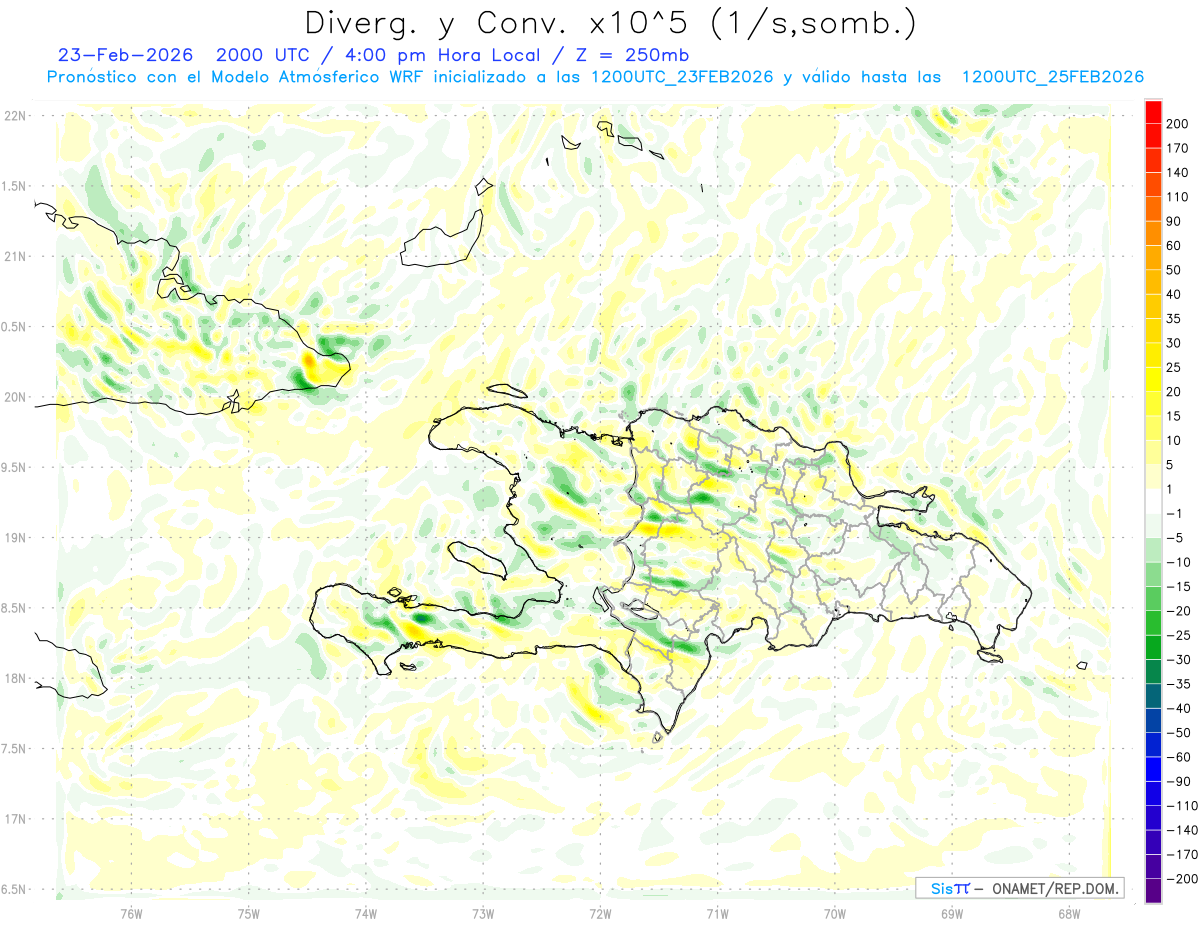Click the '1200UTC_23FEB2026' initialization time
1200x927 pixels.
tap(682, 77)
